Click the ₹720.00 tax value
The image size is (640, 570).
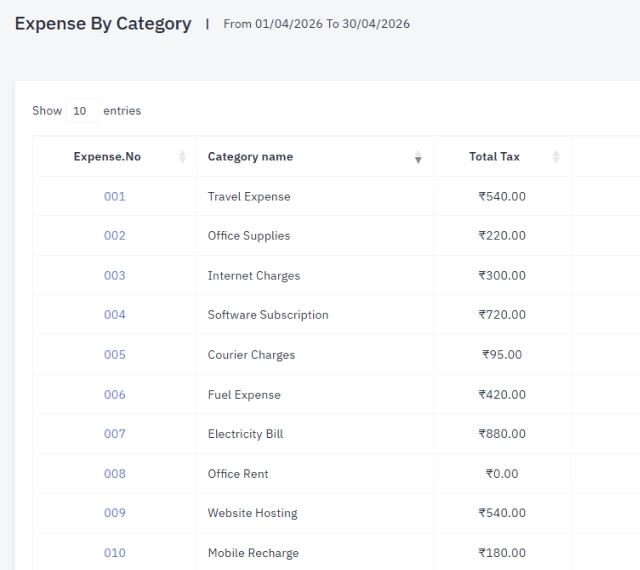click(x=502, y=315)
